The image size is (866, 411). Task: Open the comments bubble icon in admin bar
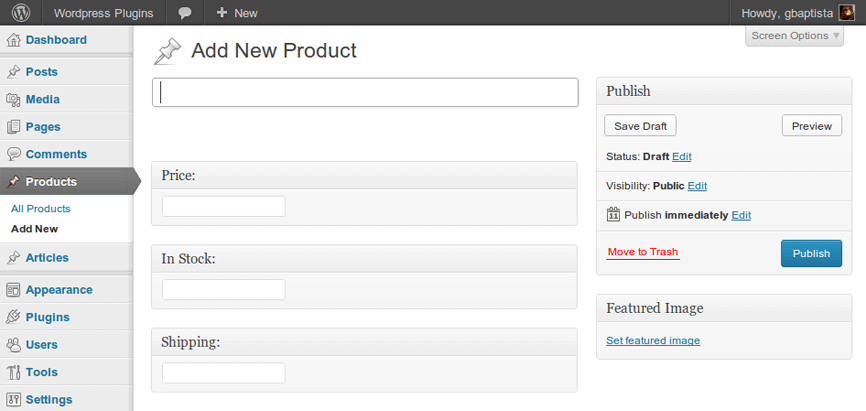[185, 13]
